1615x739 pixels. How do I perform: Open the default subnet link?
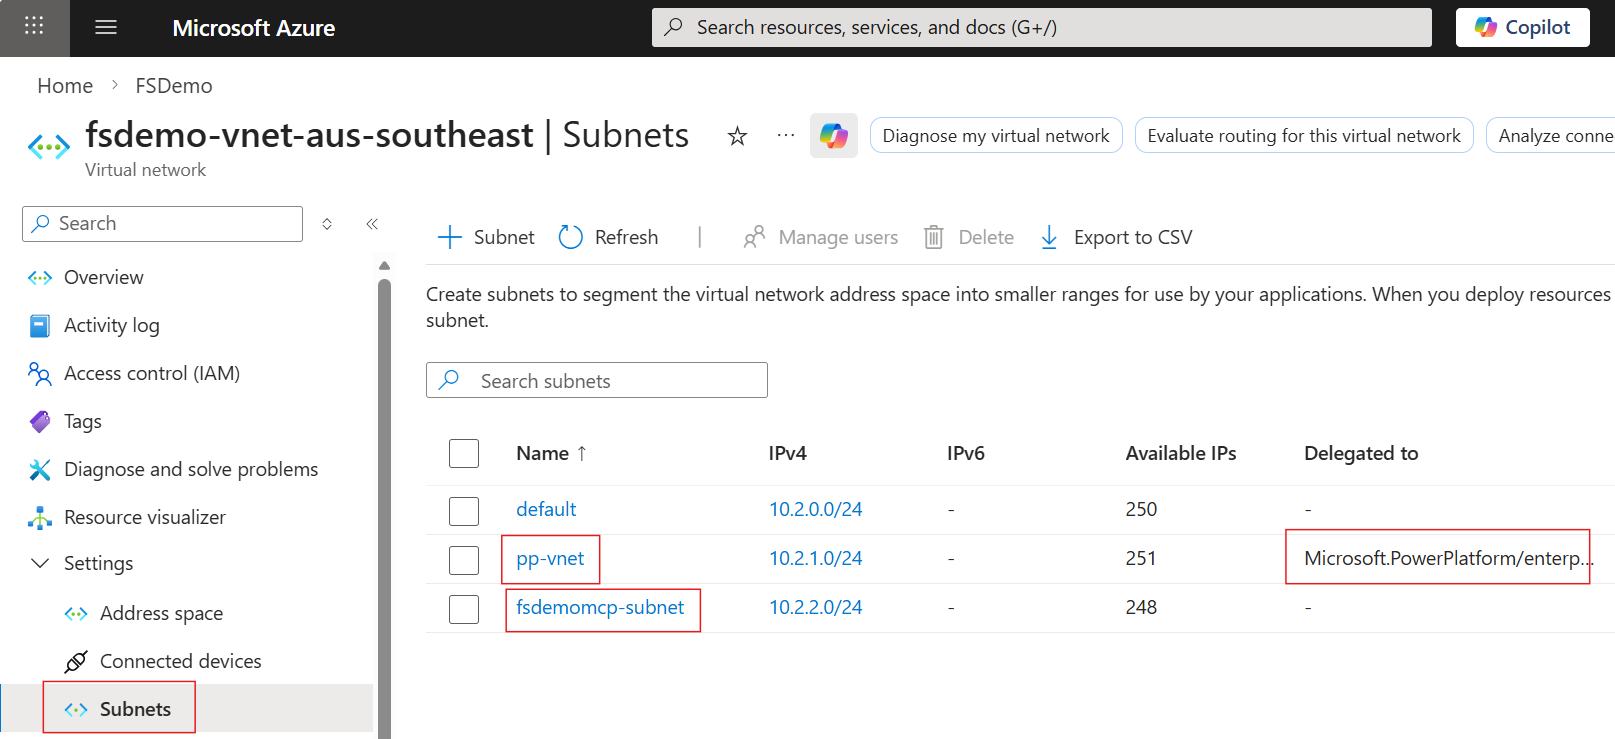[546, 509]
